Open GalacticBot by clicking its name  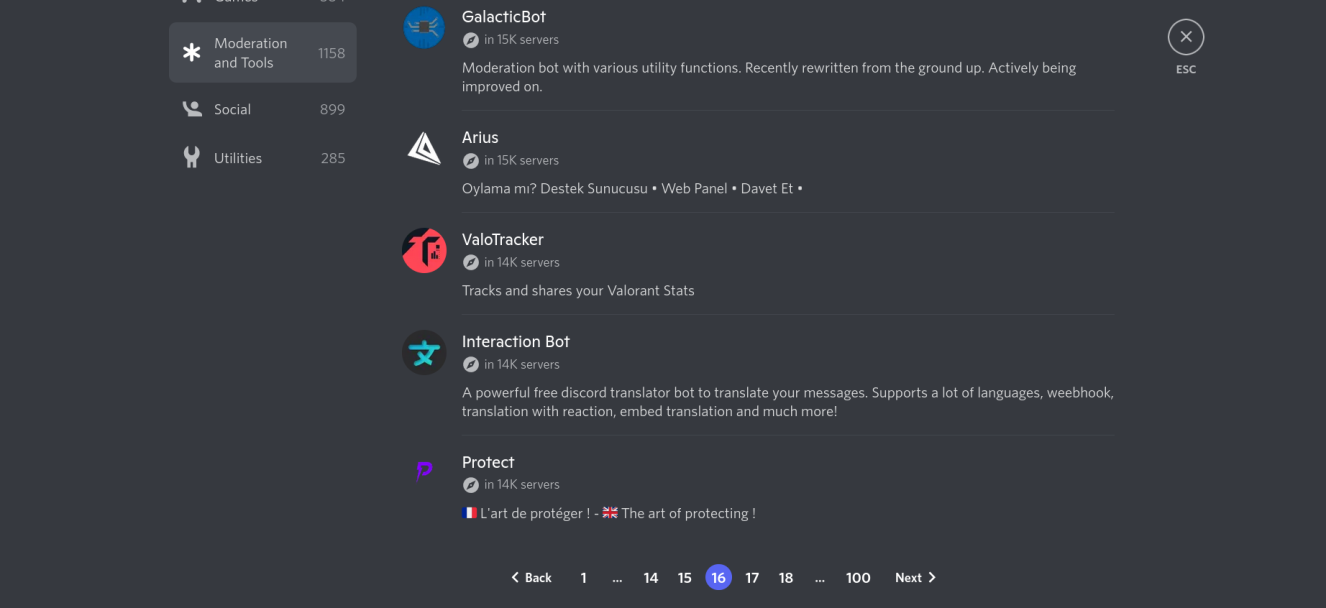point(504,16)
